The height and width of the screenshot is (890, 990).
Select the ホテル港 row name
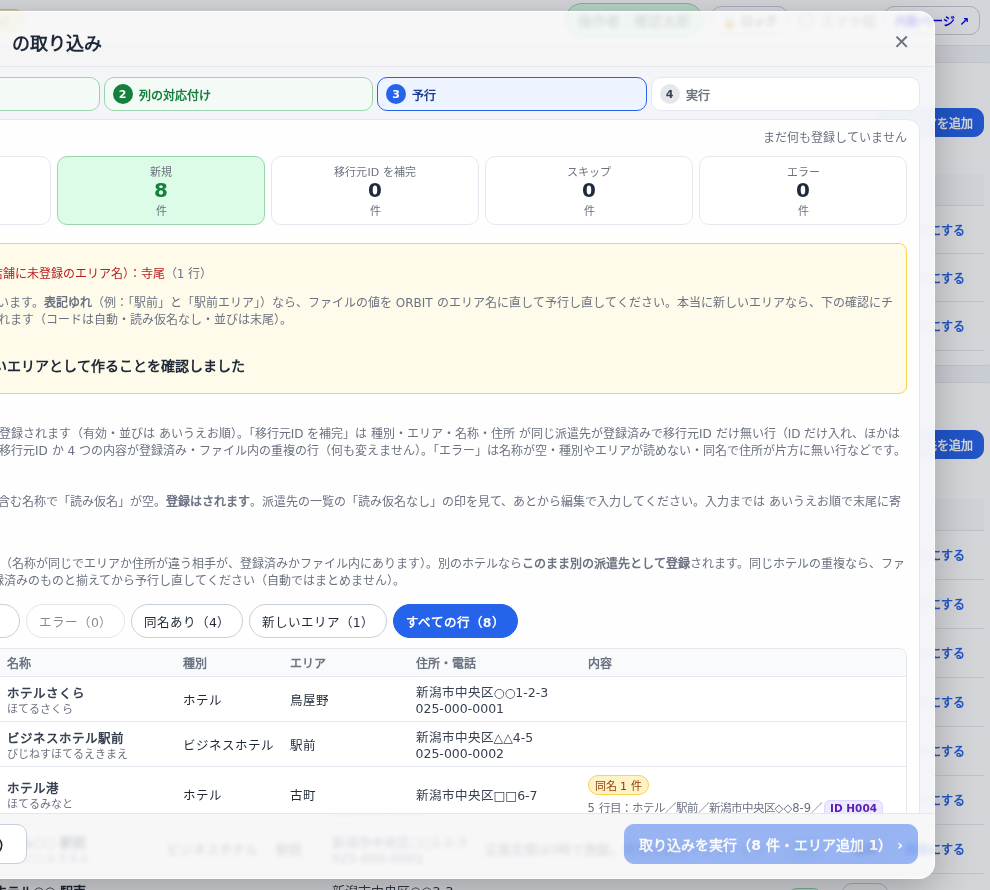33,788
